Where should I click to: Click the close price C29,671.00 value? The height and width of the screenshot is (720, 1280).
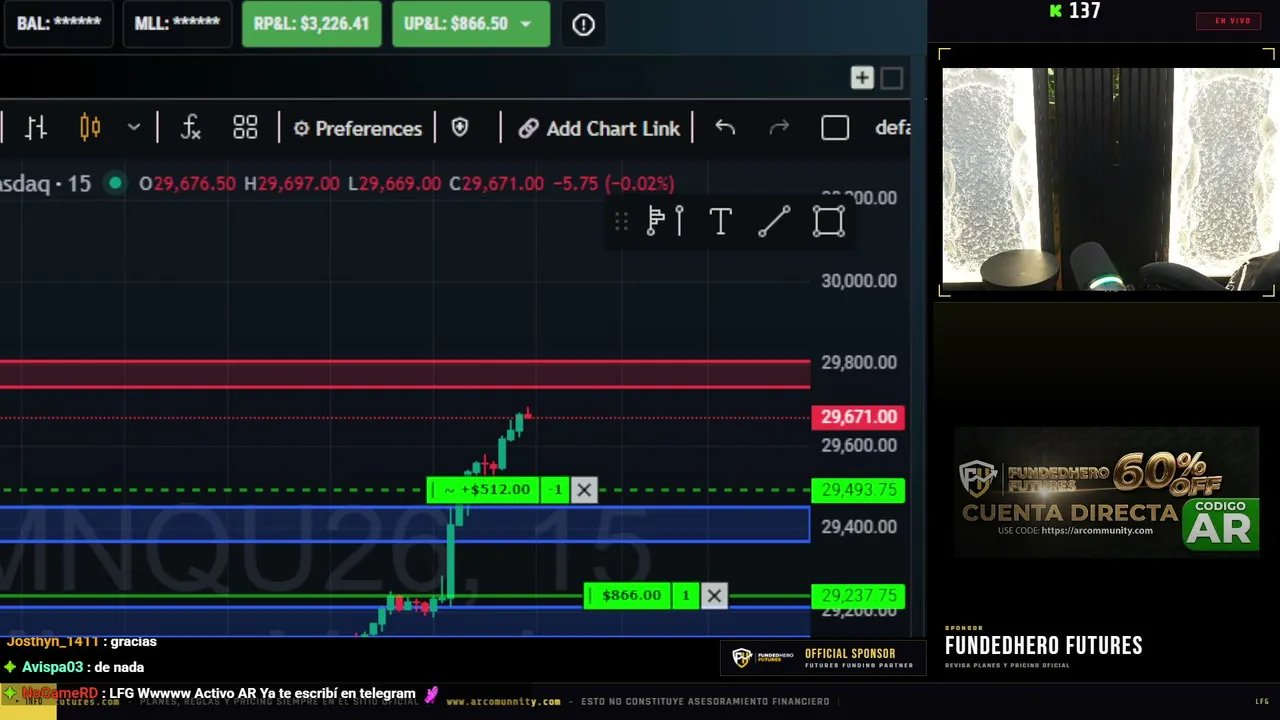pos(496,184)
